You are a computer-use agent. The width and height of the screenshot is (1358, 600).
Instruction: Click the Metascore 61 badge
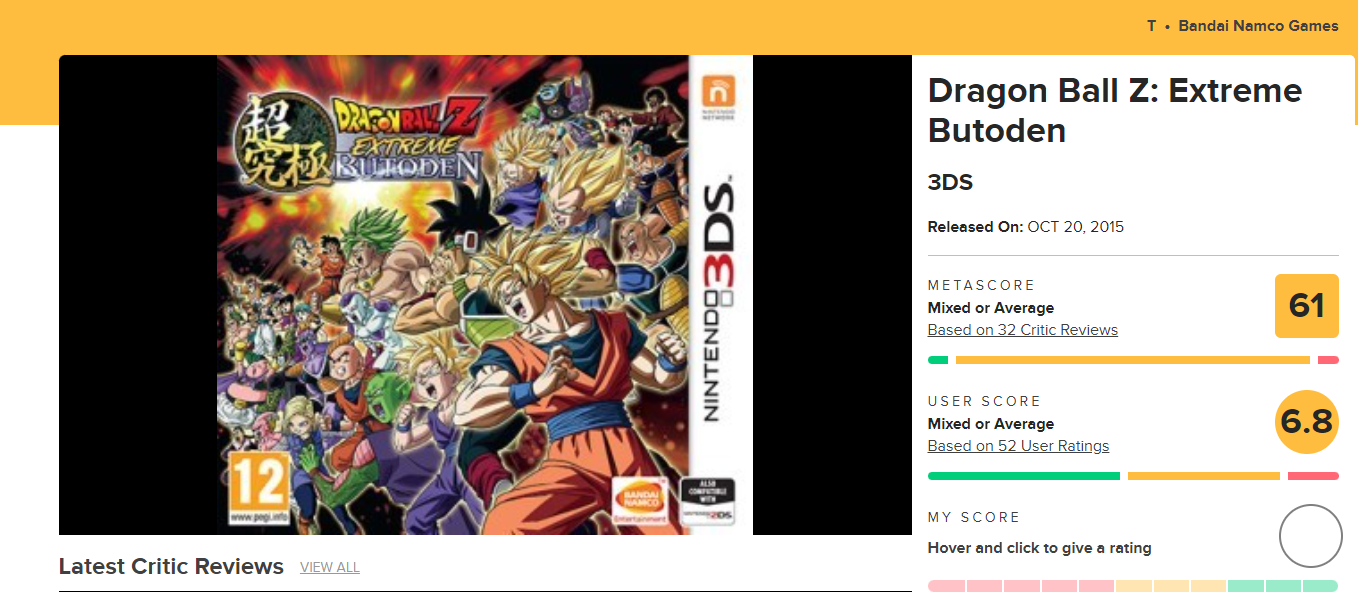tap(1307, 305)
